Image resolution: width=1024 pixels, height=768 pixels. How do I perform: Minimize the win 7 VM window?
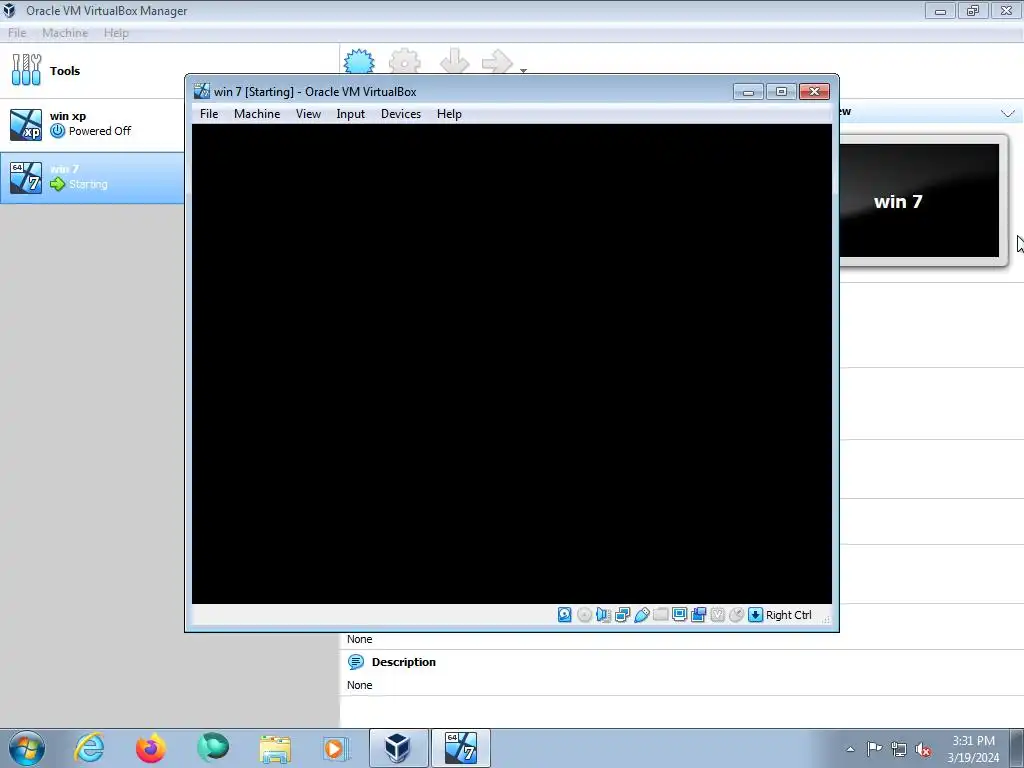point(748,91)
